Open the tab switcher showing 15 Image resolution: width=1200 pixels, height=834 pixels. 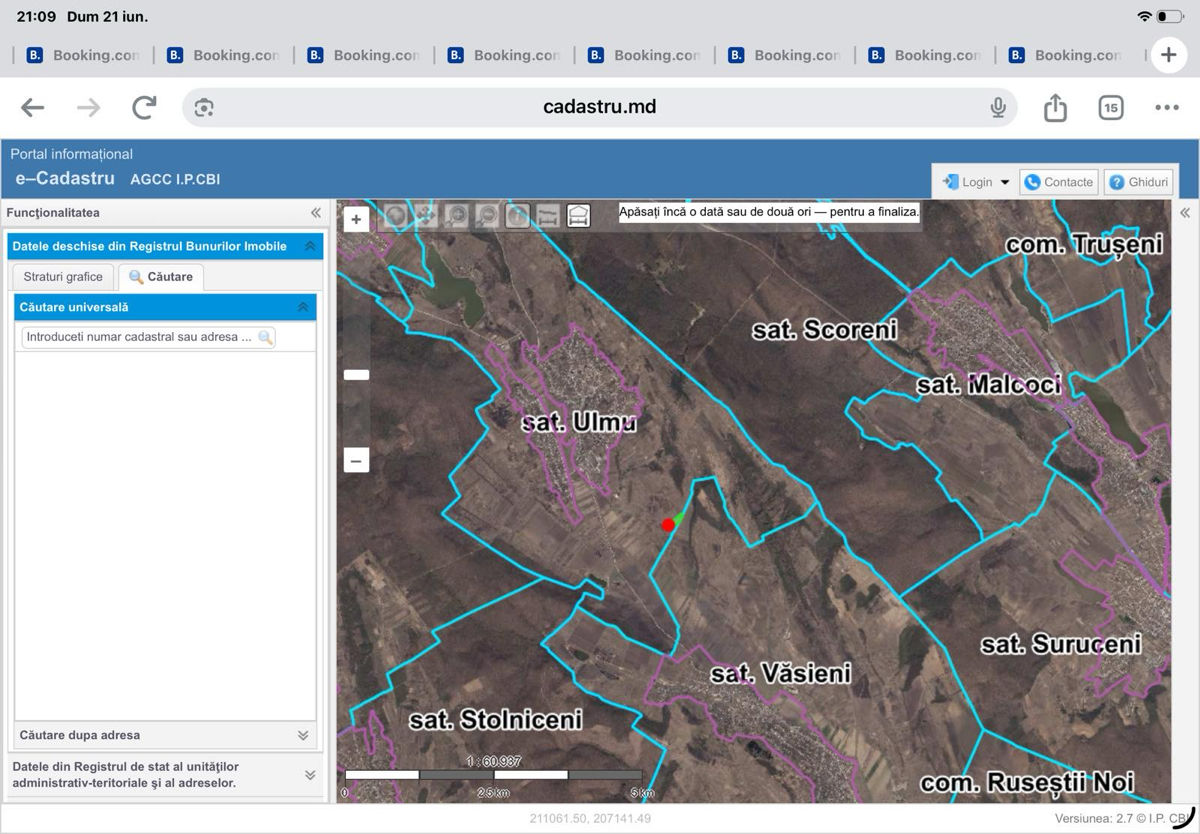[1111, 108]
